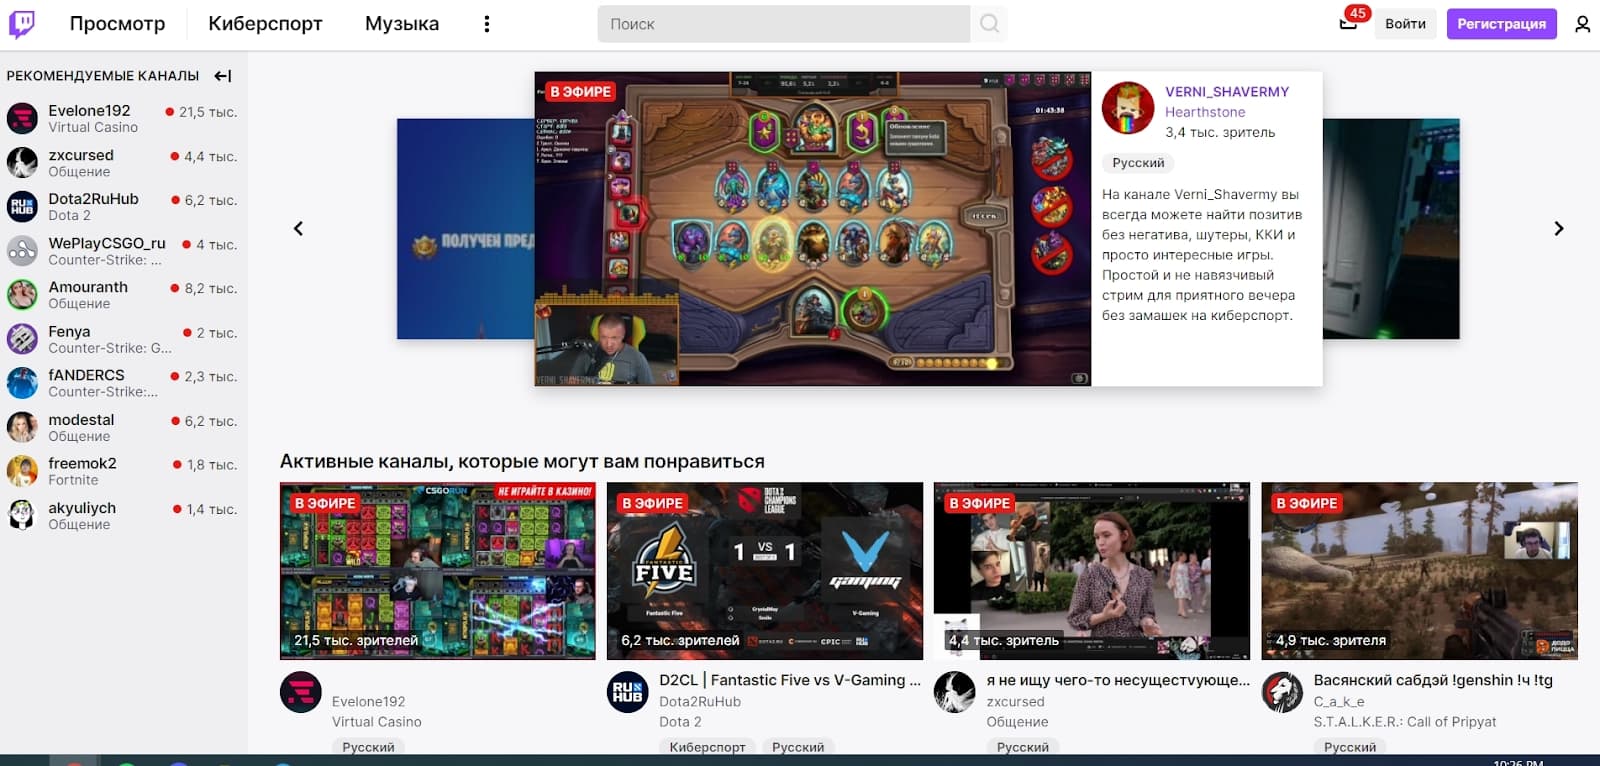Viewport: 1600px width, 766px height.
Task: Go to next carousel stream
Action: coord(1558,229)
